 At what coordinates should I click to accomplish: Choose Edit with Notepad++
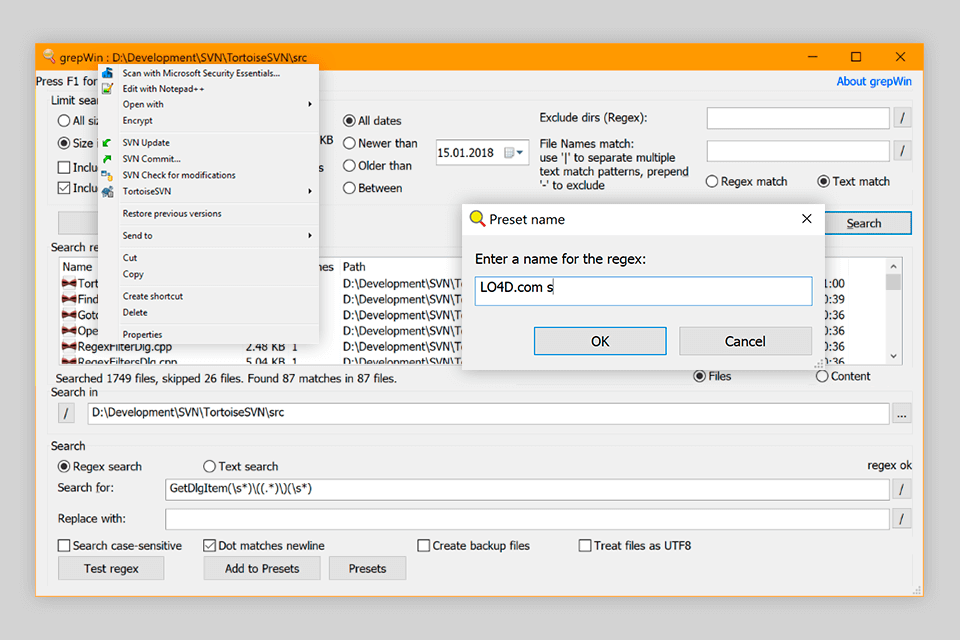click(x=163, y=89)
